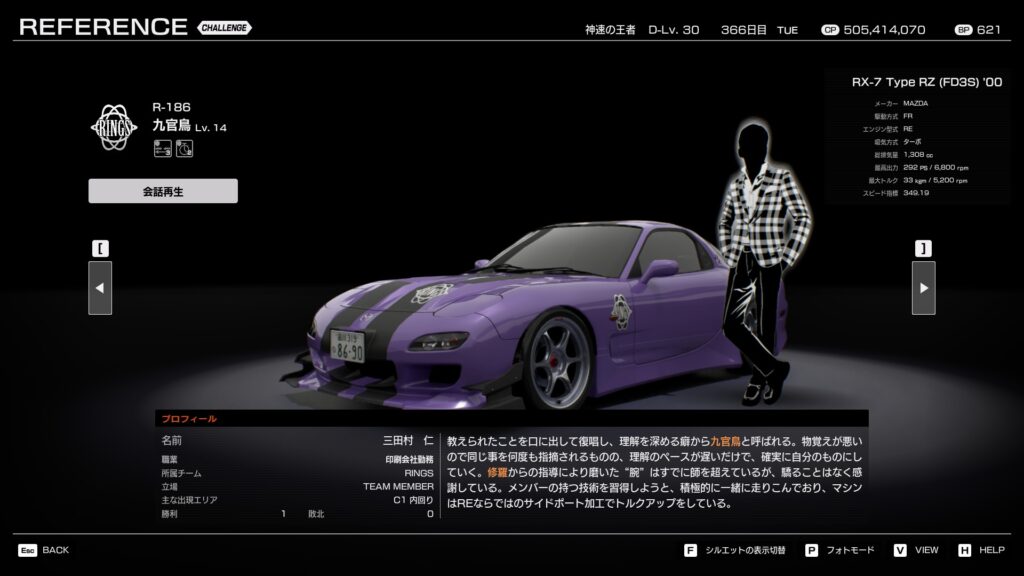Click the right bracket key hint
This screenshot has height=576, width=1024.
tap(923, 247)
